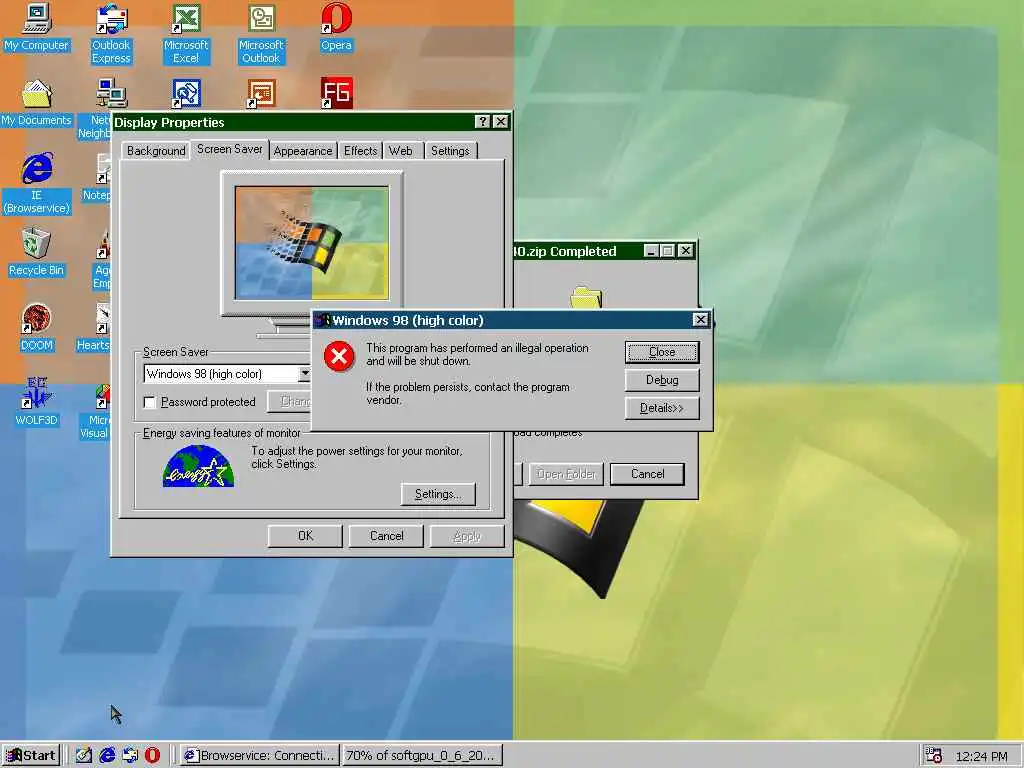Expand error details with Details>> button

662,408
